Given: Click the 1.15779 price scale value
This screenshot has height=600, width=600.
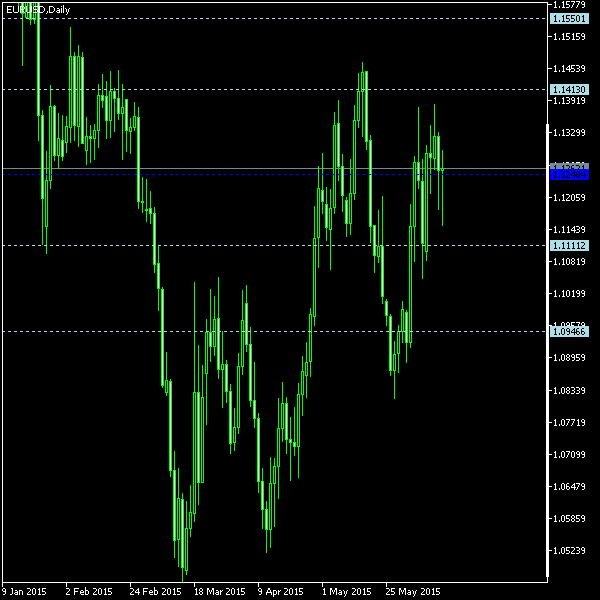Looking at the screenshot, I should coord(569,5).
